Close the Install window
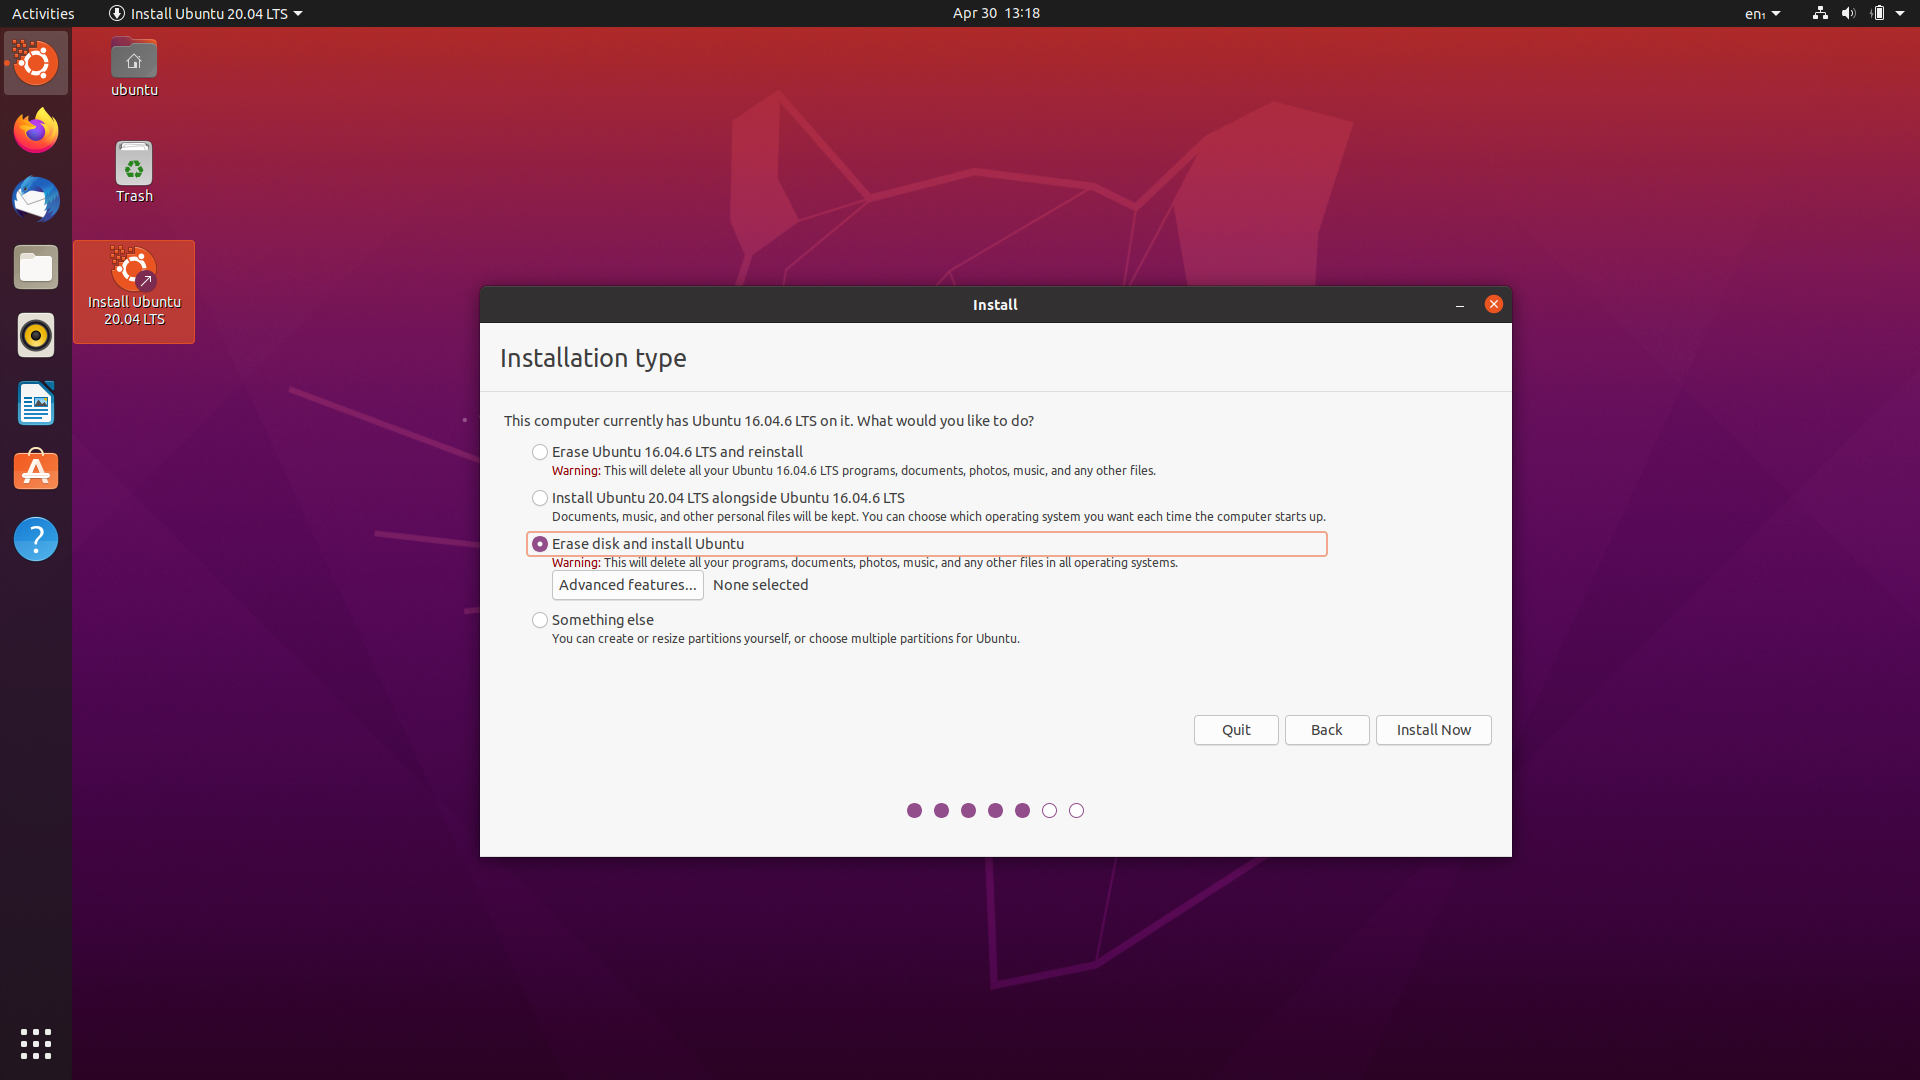 (x=1493, y=304)
